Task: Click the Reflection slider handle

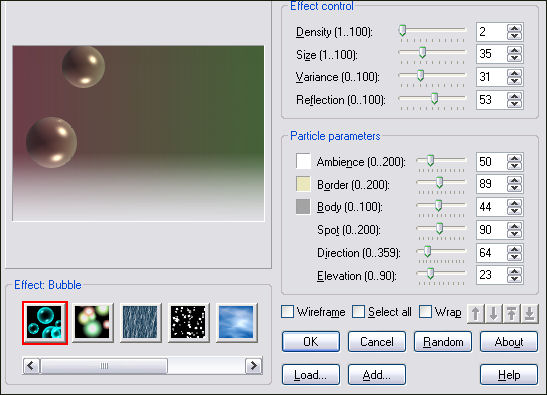Action: [x=434, y=98]
